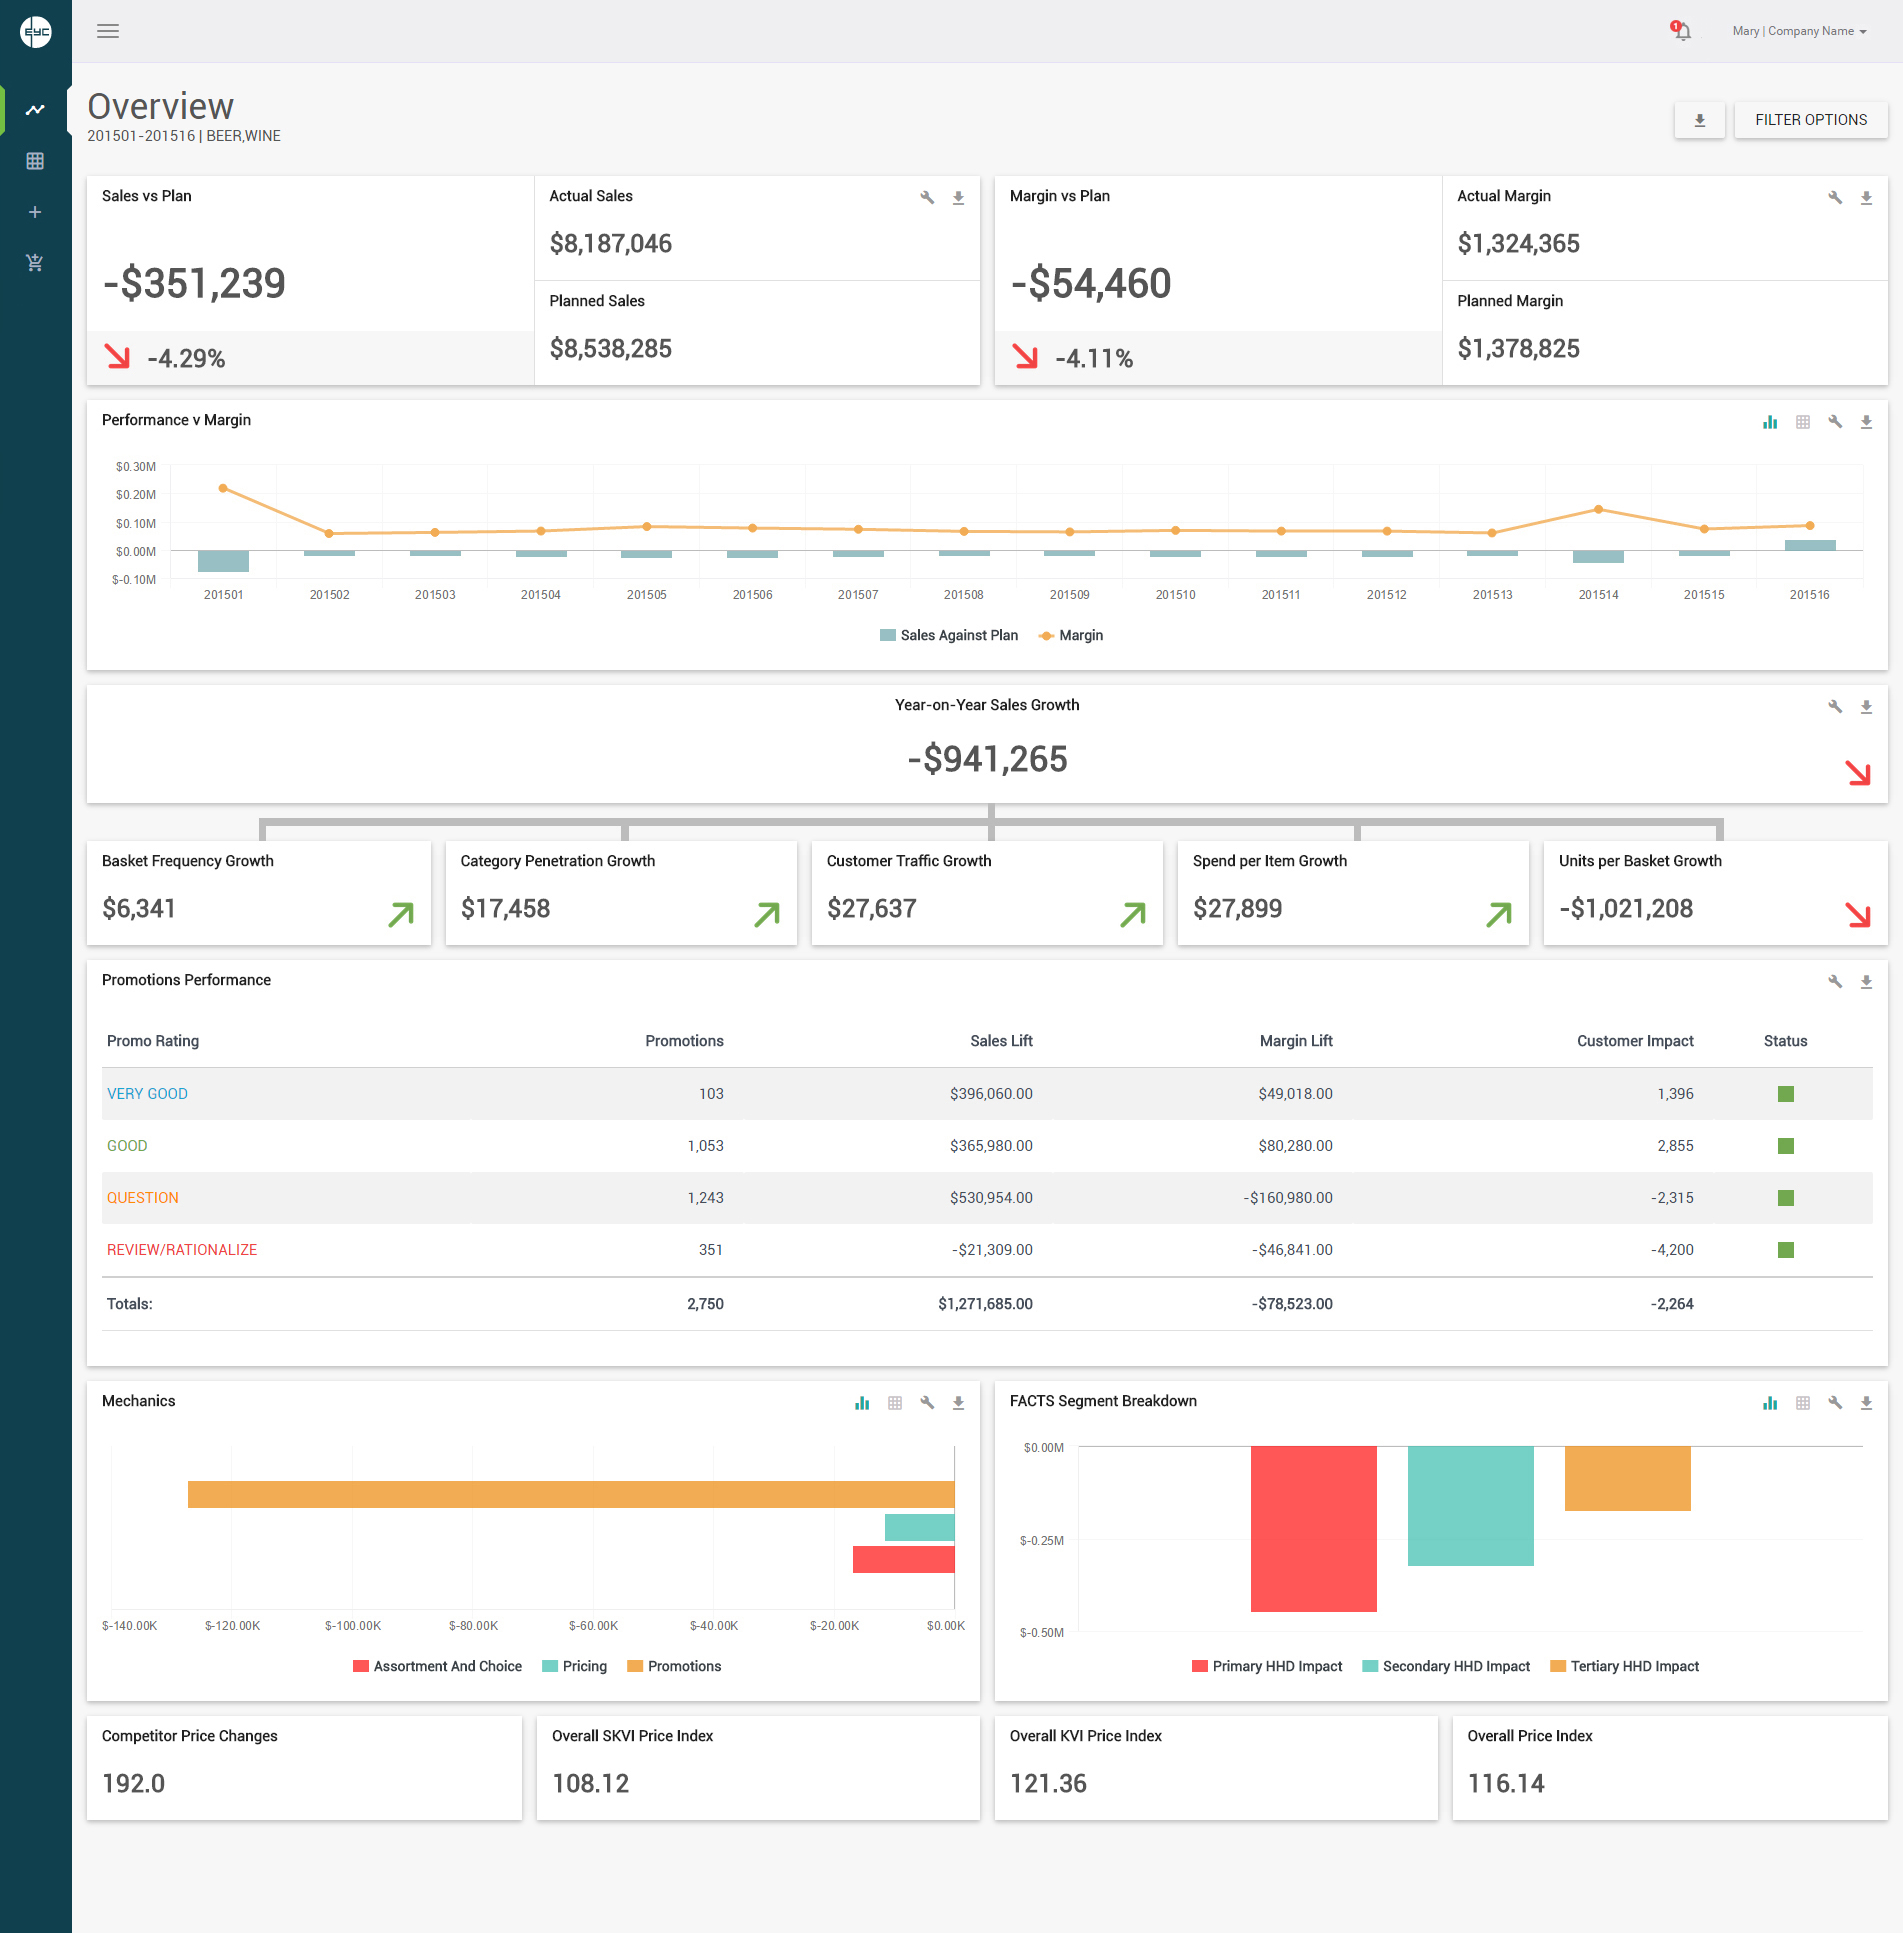
Task: Click the Pricing legend color swatch
Action: coord(550,1666)
